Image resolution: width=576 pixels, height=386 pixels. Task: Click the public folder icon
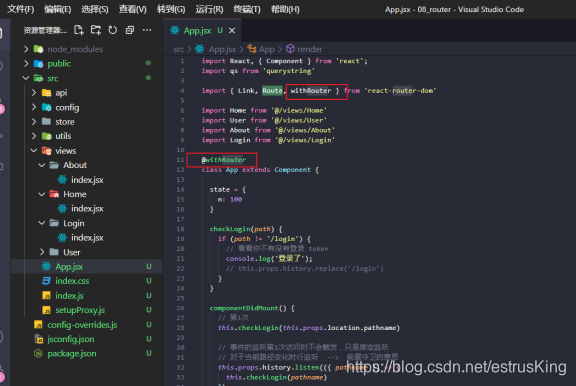[39, 64]
